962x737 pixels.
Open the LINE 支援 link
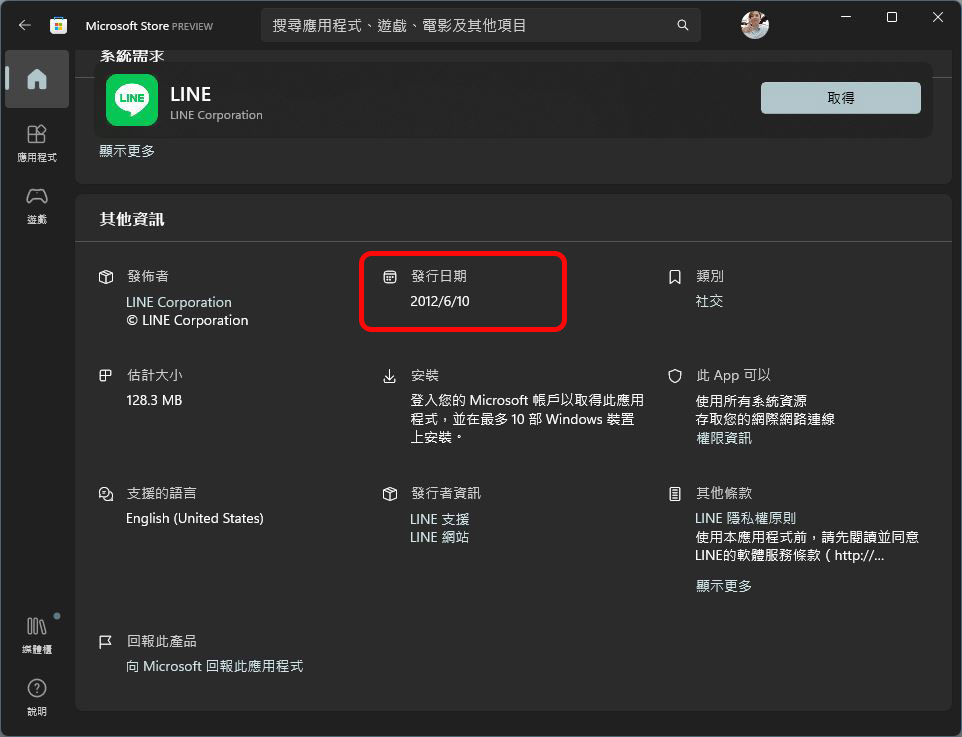point(439,519)
